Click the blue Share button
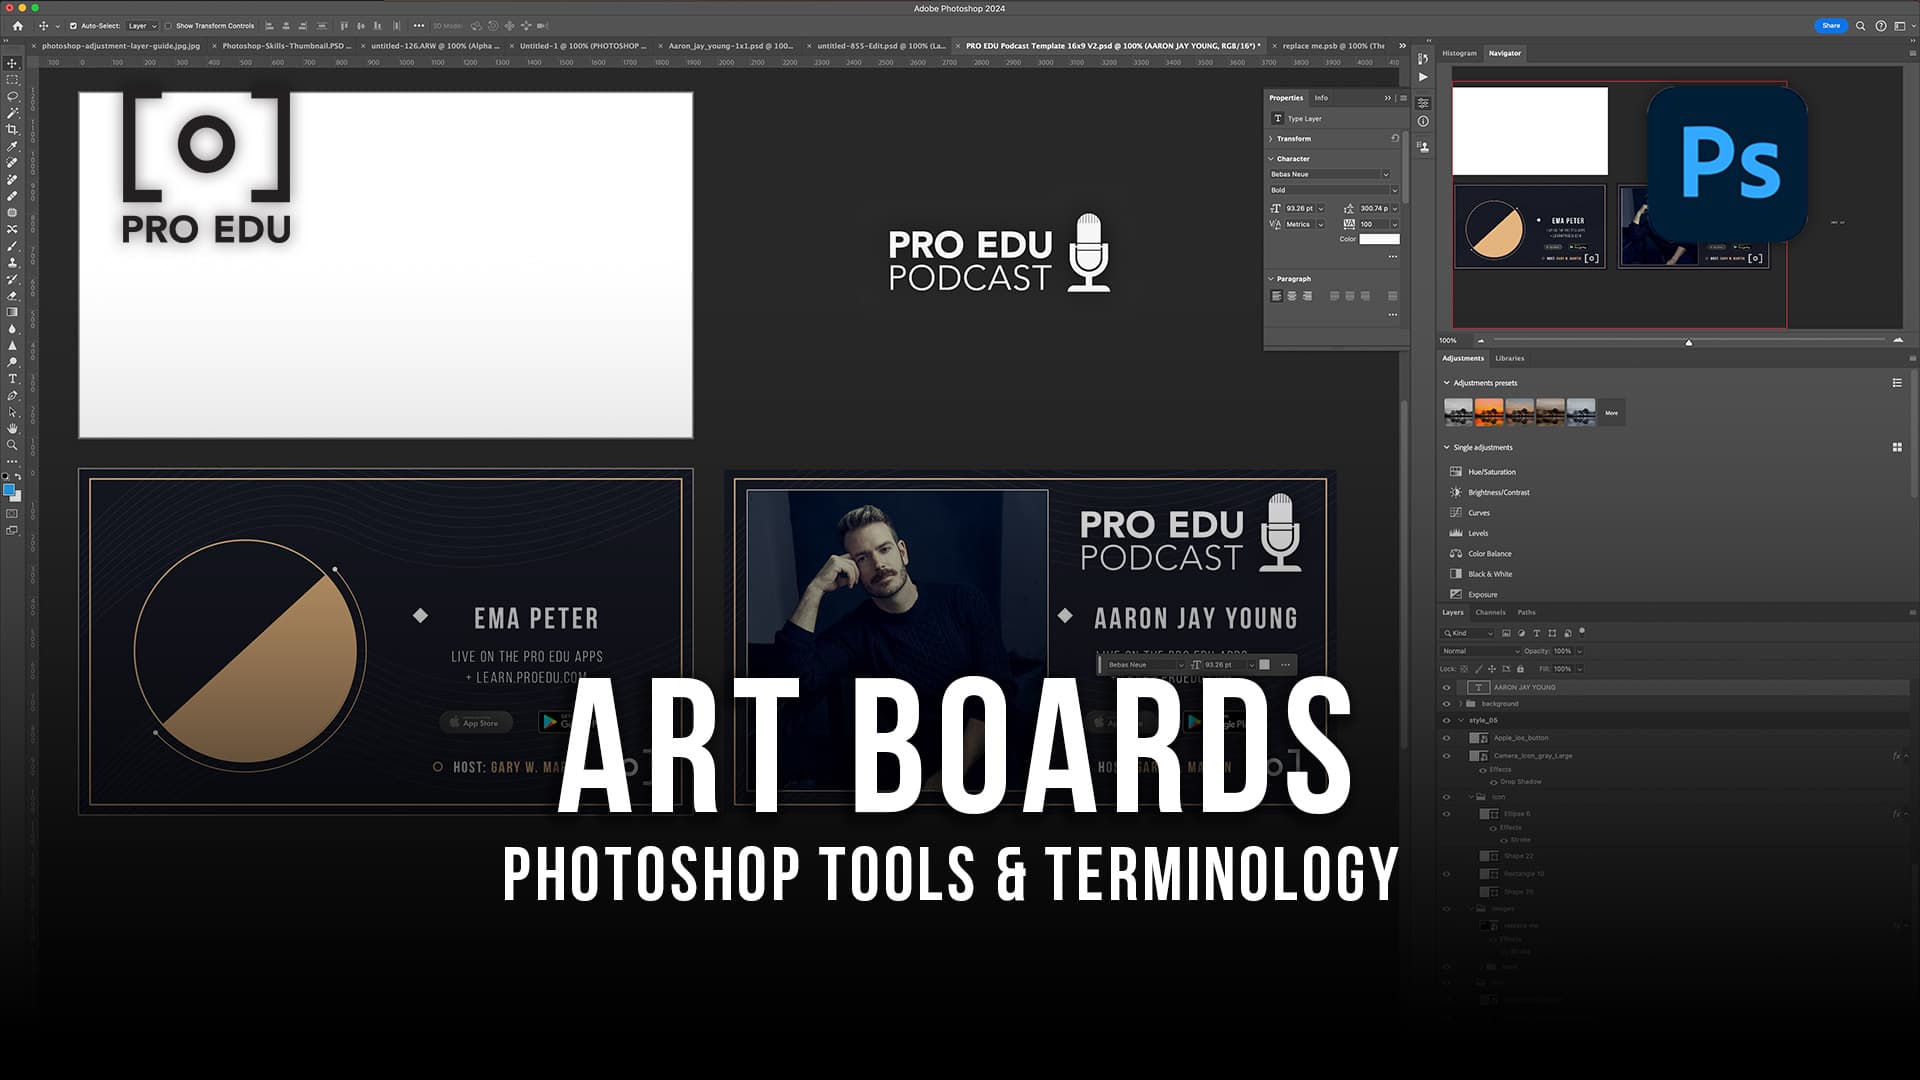This screenshot has height=1080, width=1920. pos(1831,25)
